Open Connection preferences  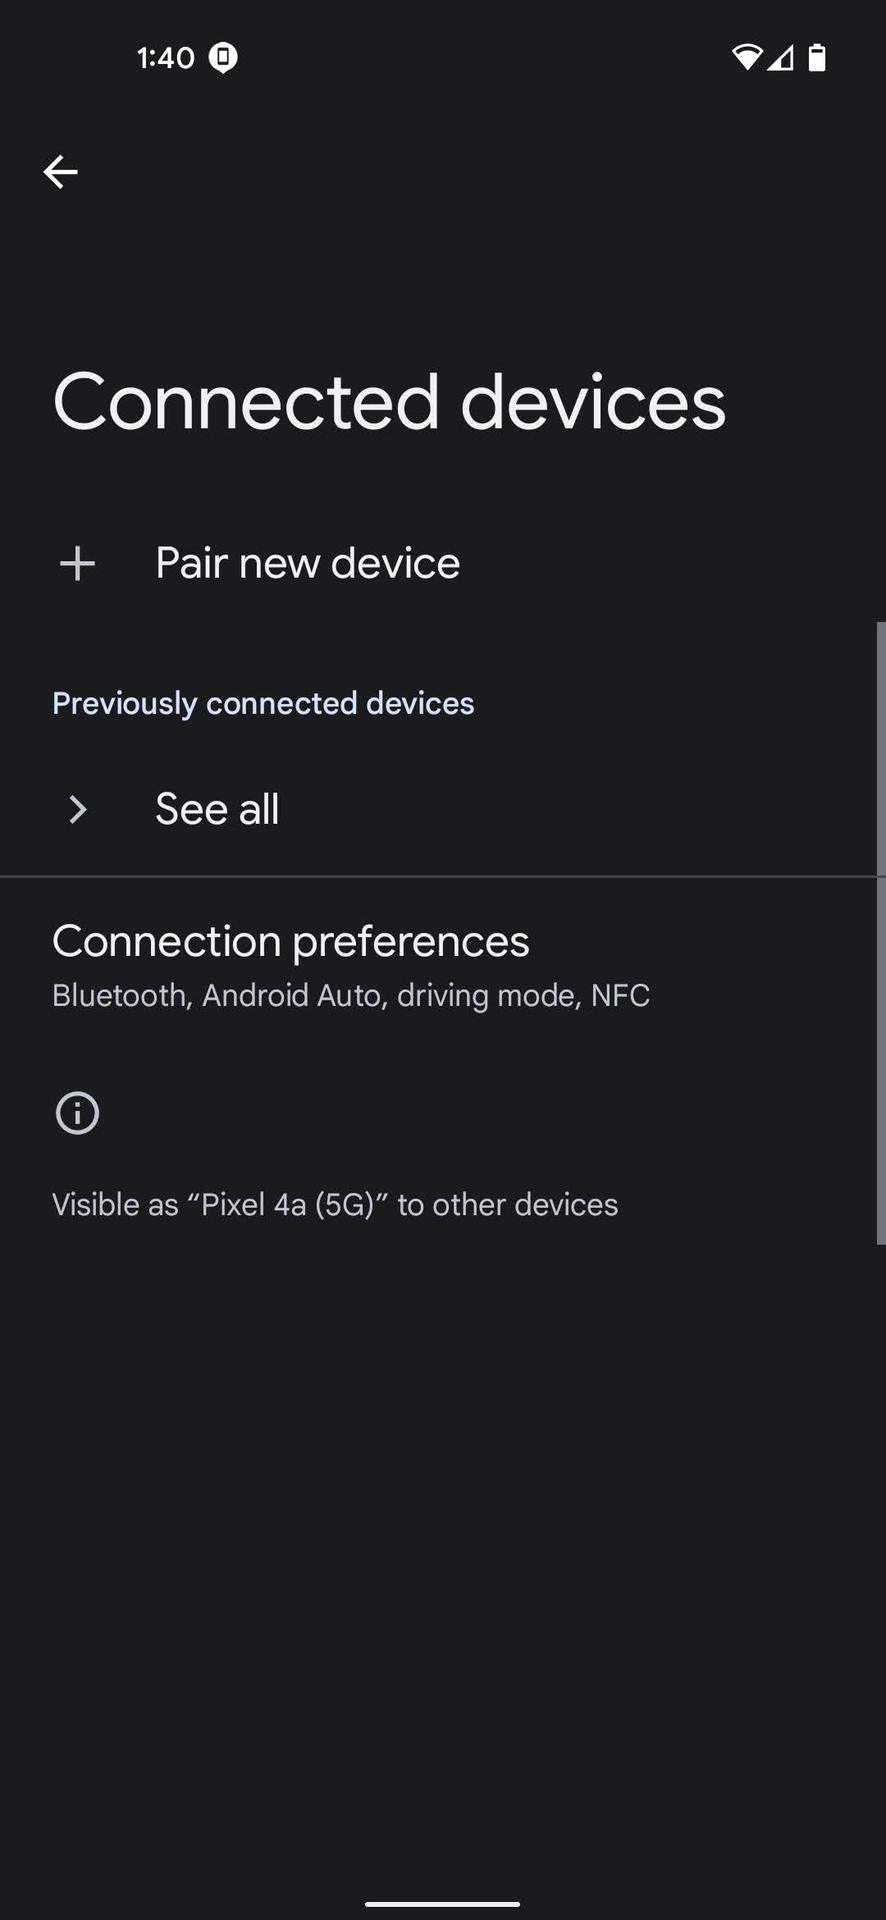click(x=290, y=941)
